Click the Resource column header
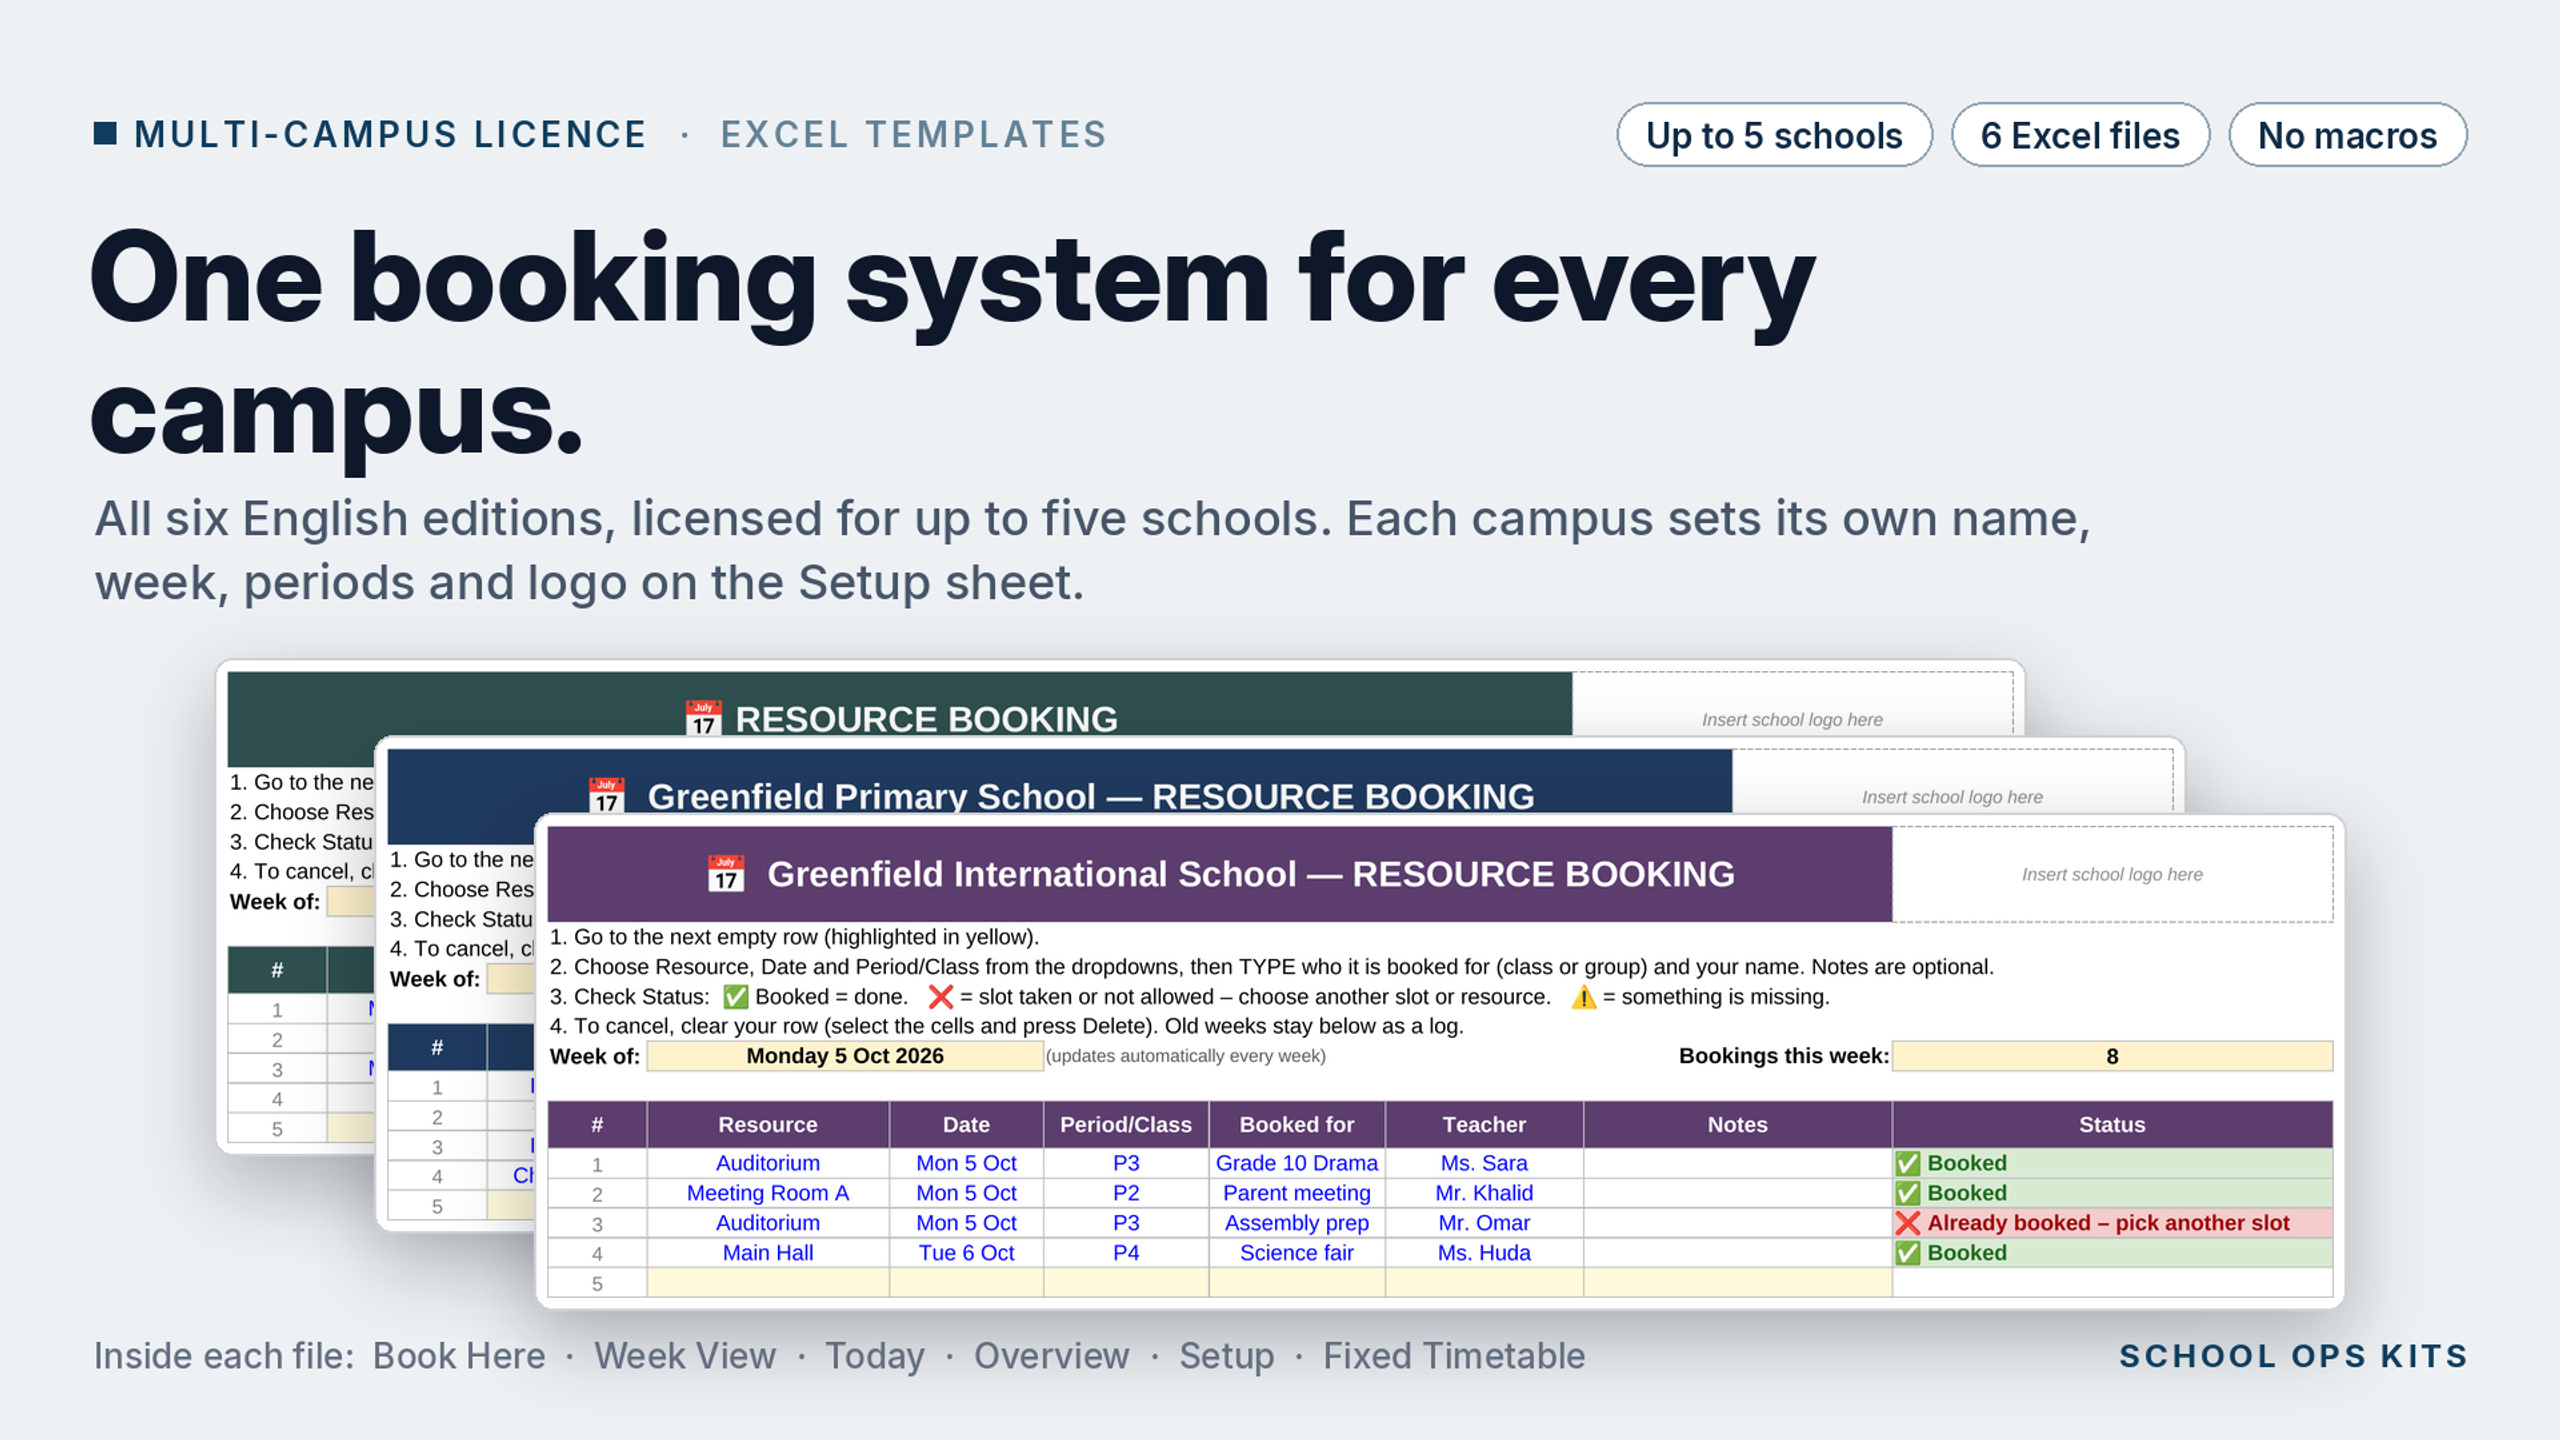This screenshot has width=2560, height=1440. point(768,1124)
